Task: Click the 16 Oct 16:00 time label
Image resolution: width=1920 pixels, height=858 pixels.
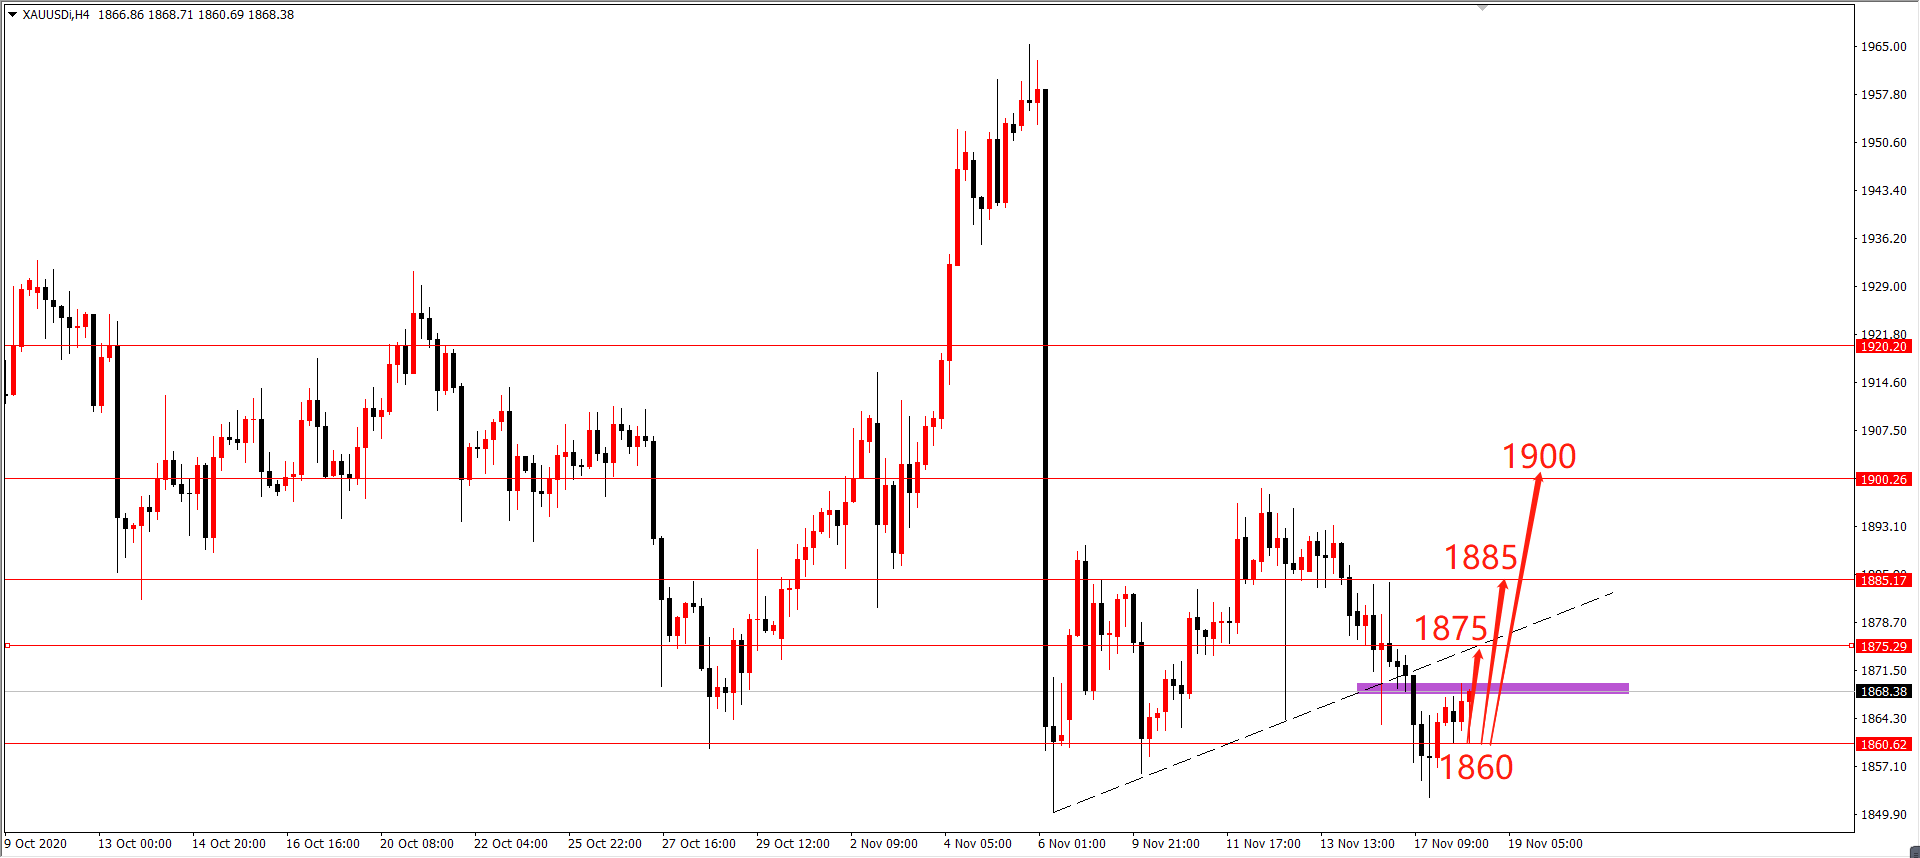Action: 323,844
